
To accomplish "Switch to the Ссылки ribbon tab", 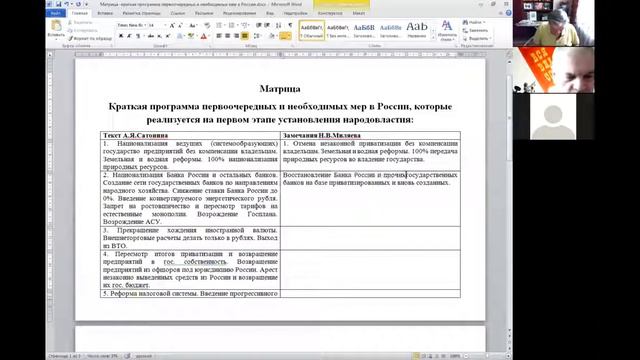I will (x=178, y=13).
